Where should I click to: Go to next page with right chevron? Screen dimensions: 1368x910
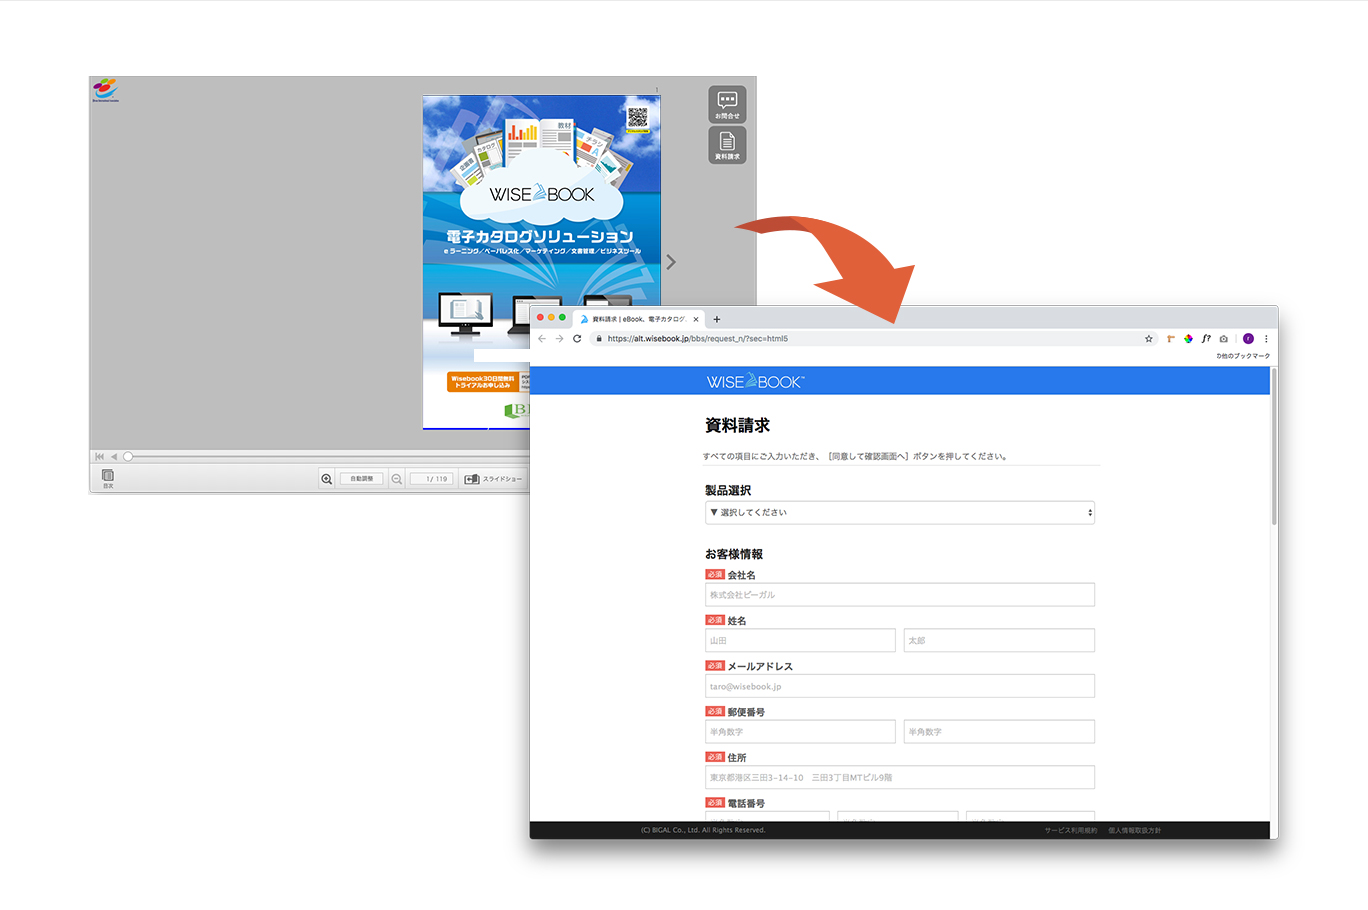tap(671, 262)
